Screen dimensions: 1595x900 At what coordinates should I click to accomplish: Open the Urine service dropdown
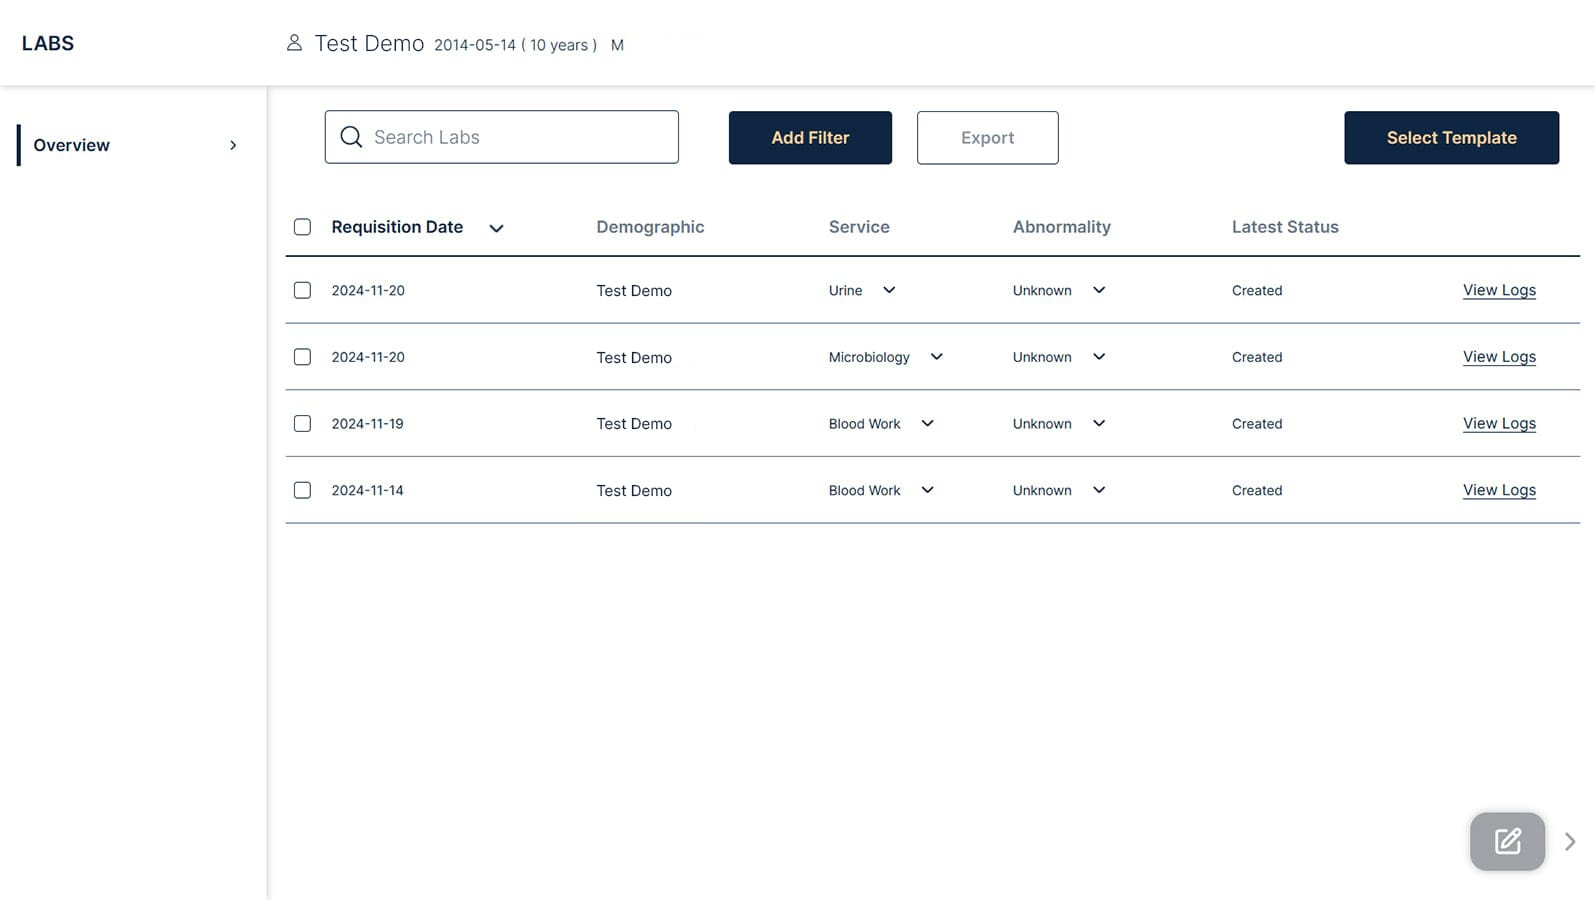tap(889, 290)
